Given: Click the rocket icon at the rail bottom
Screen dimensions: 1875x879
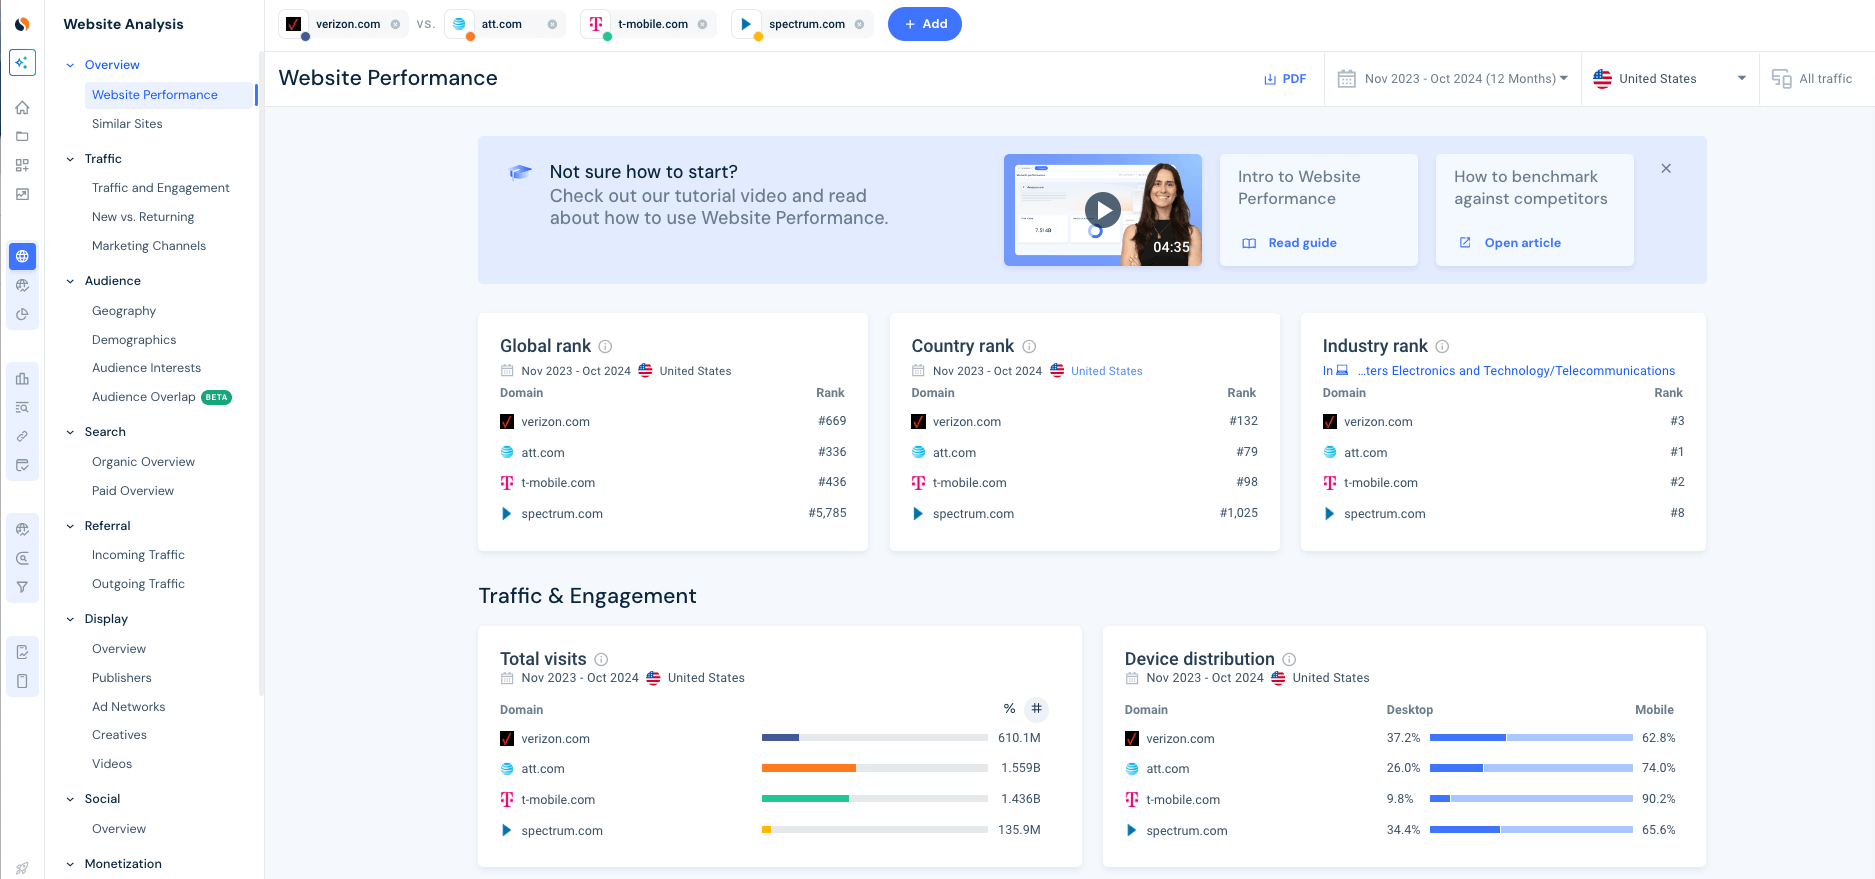Looking at the screenshot, I should pos(22,868).
